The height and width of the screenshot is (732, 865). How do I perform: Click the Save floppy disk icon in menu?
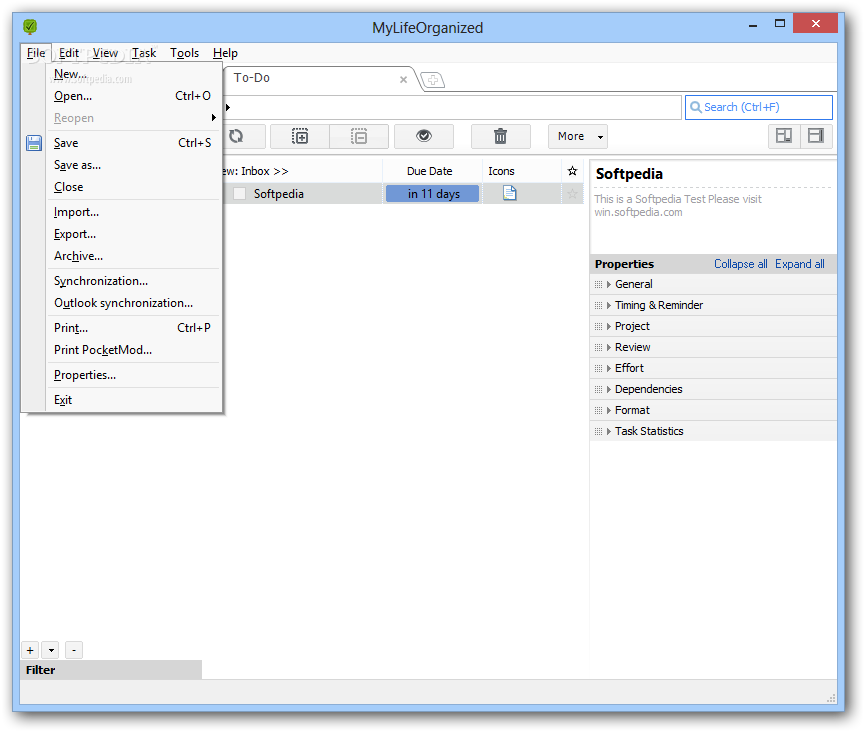34,143
